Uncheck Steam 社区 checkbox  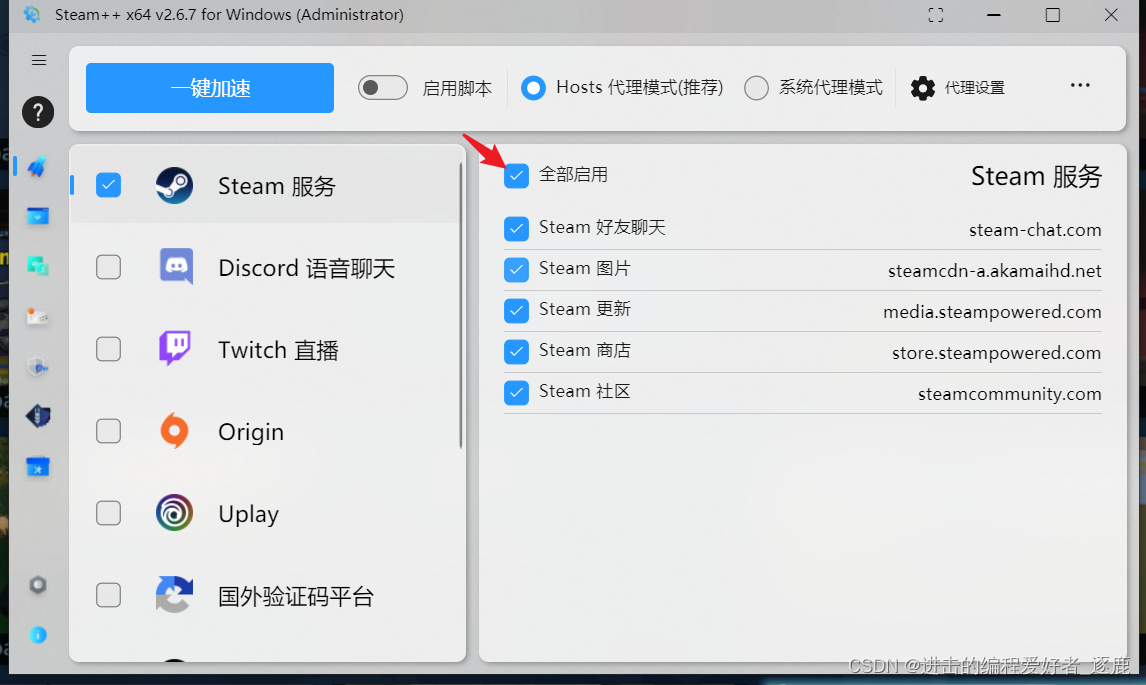pos(516,393)
